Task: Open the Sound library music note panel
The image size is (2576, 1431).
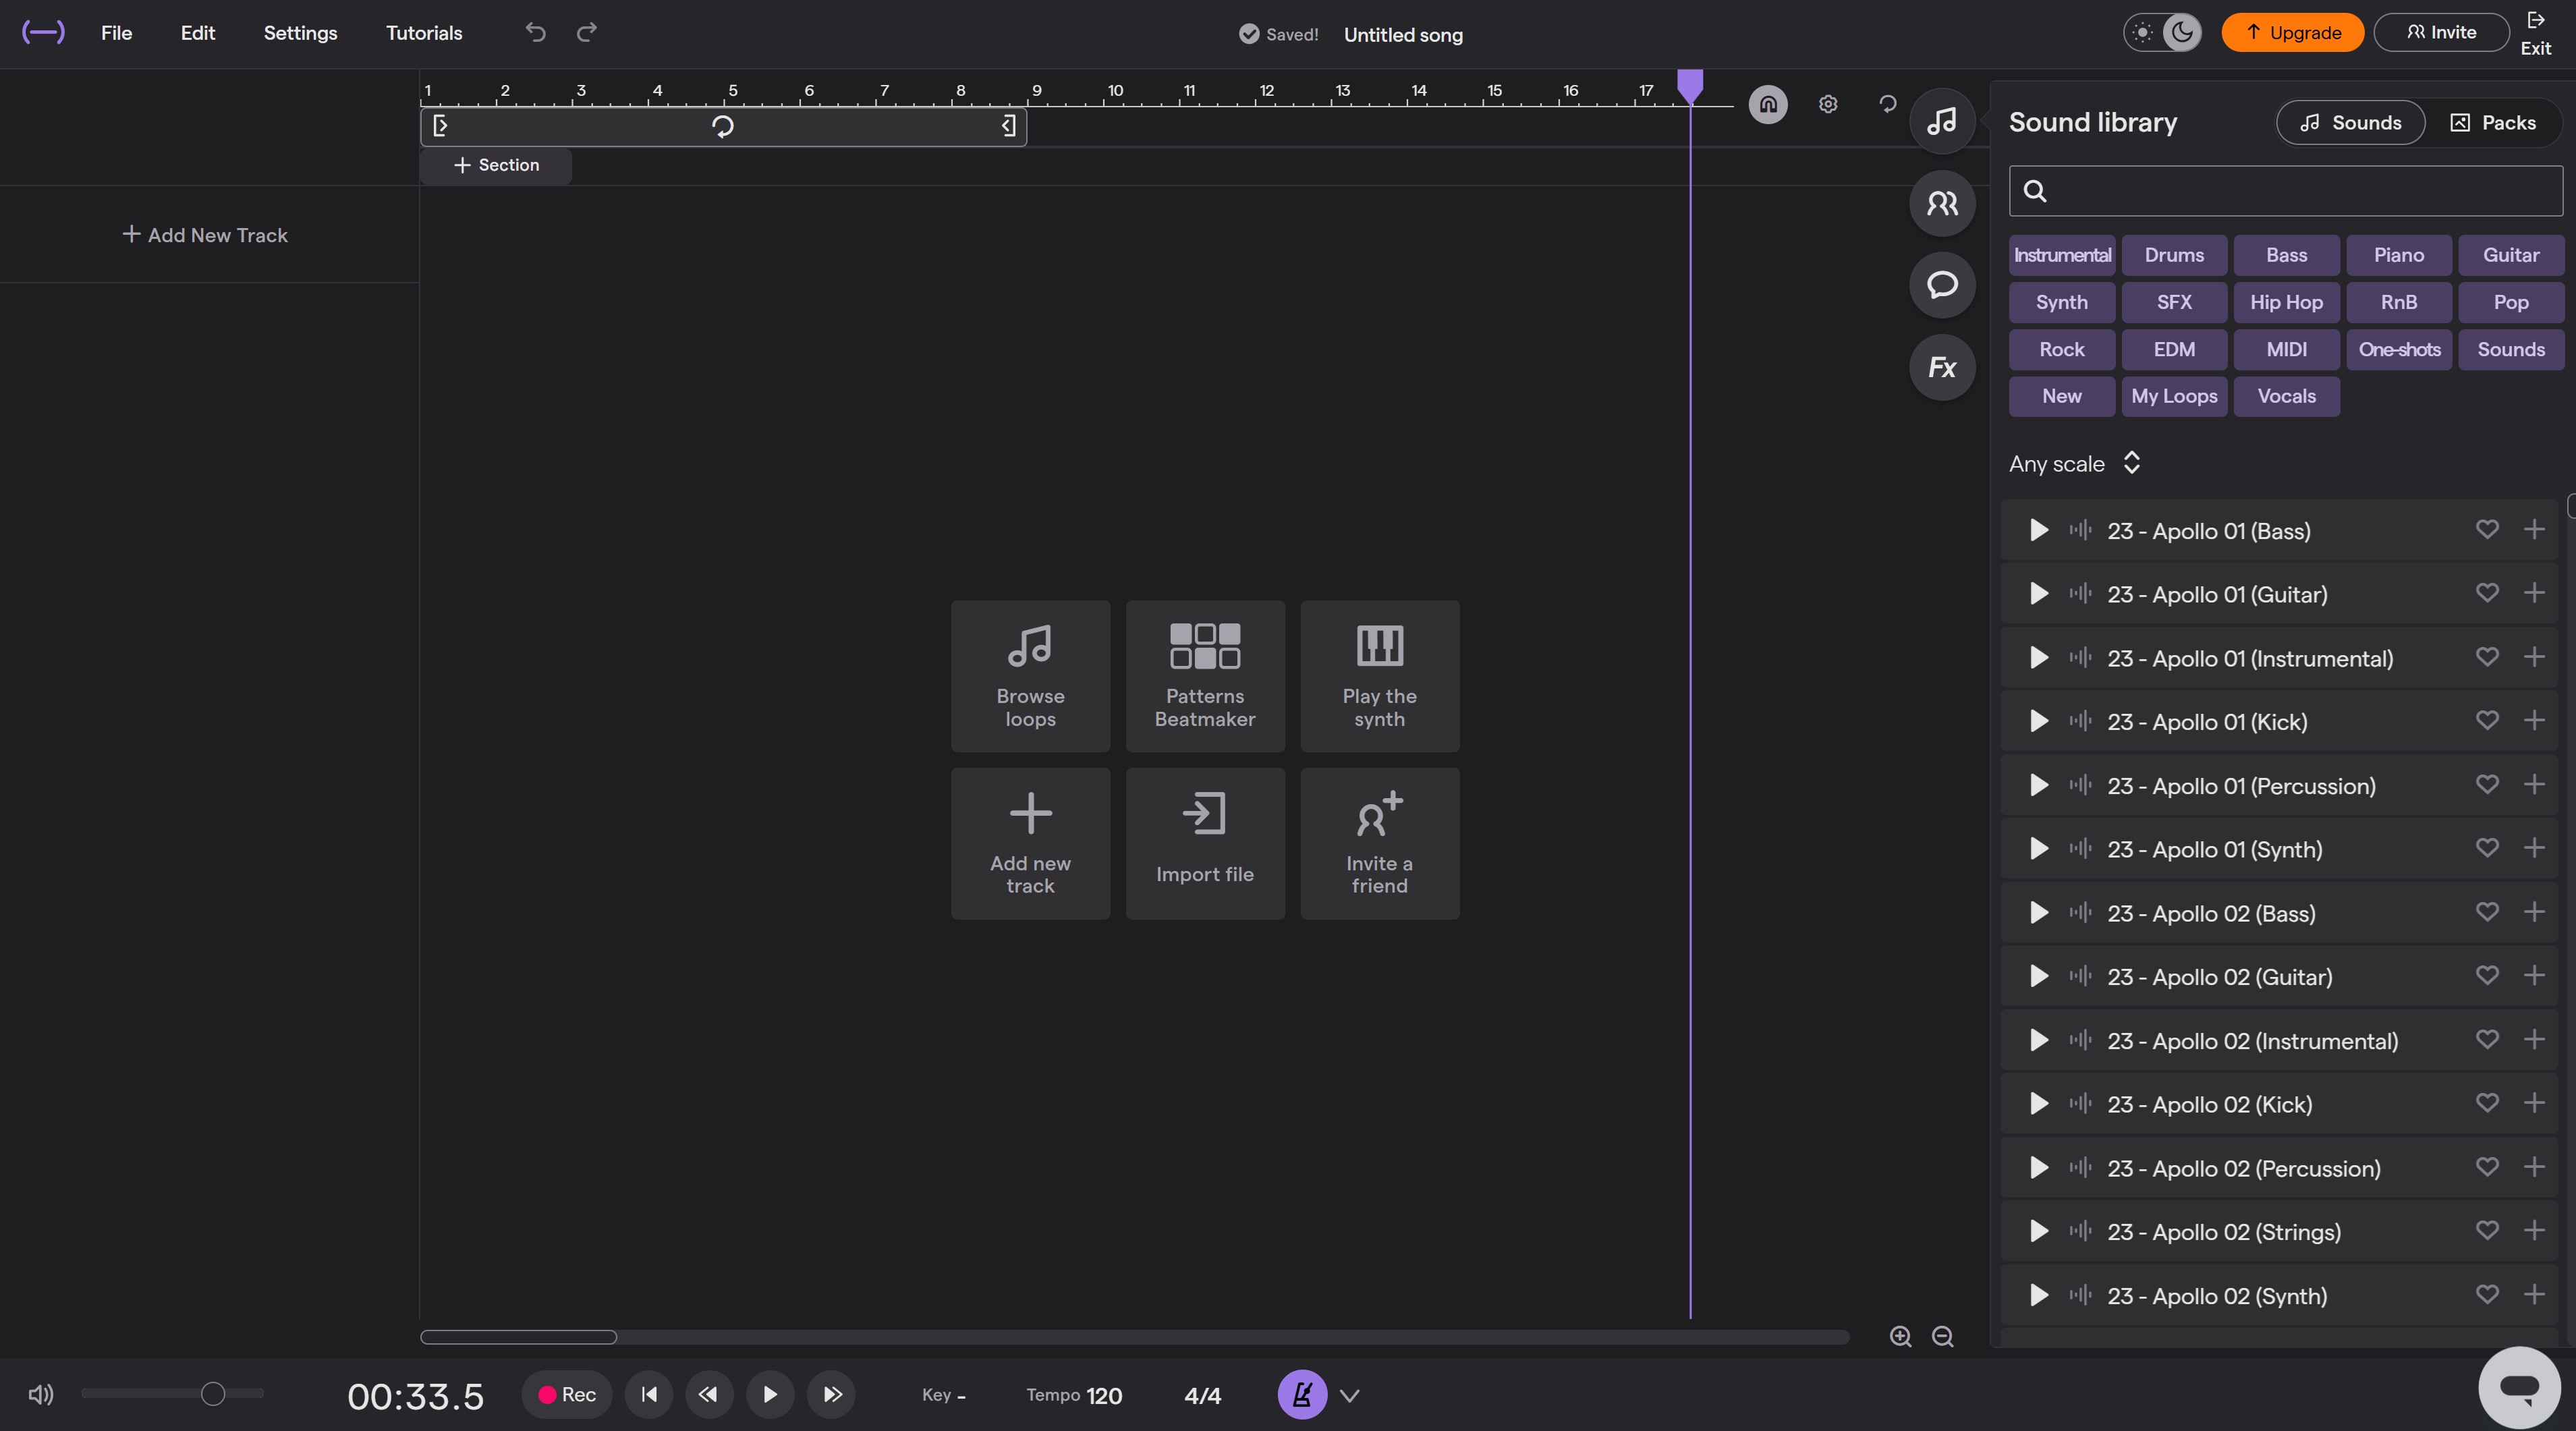Action: click(x=1941, y=120)
